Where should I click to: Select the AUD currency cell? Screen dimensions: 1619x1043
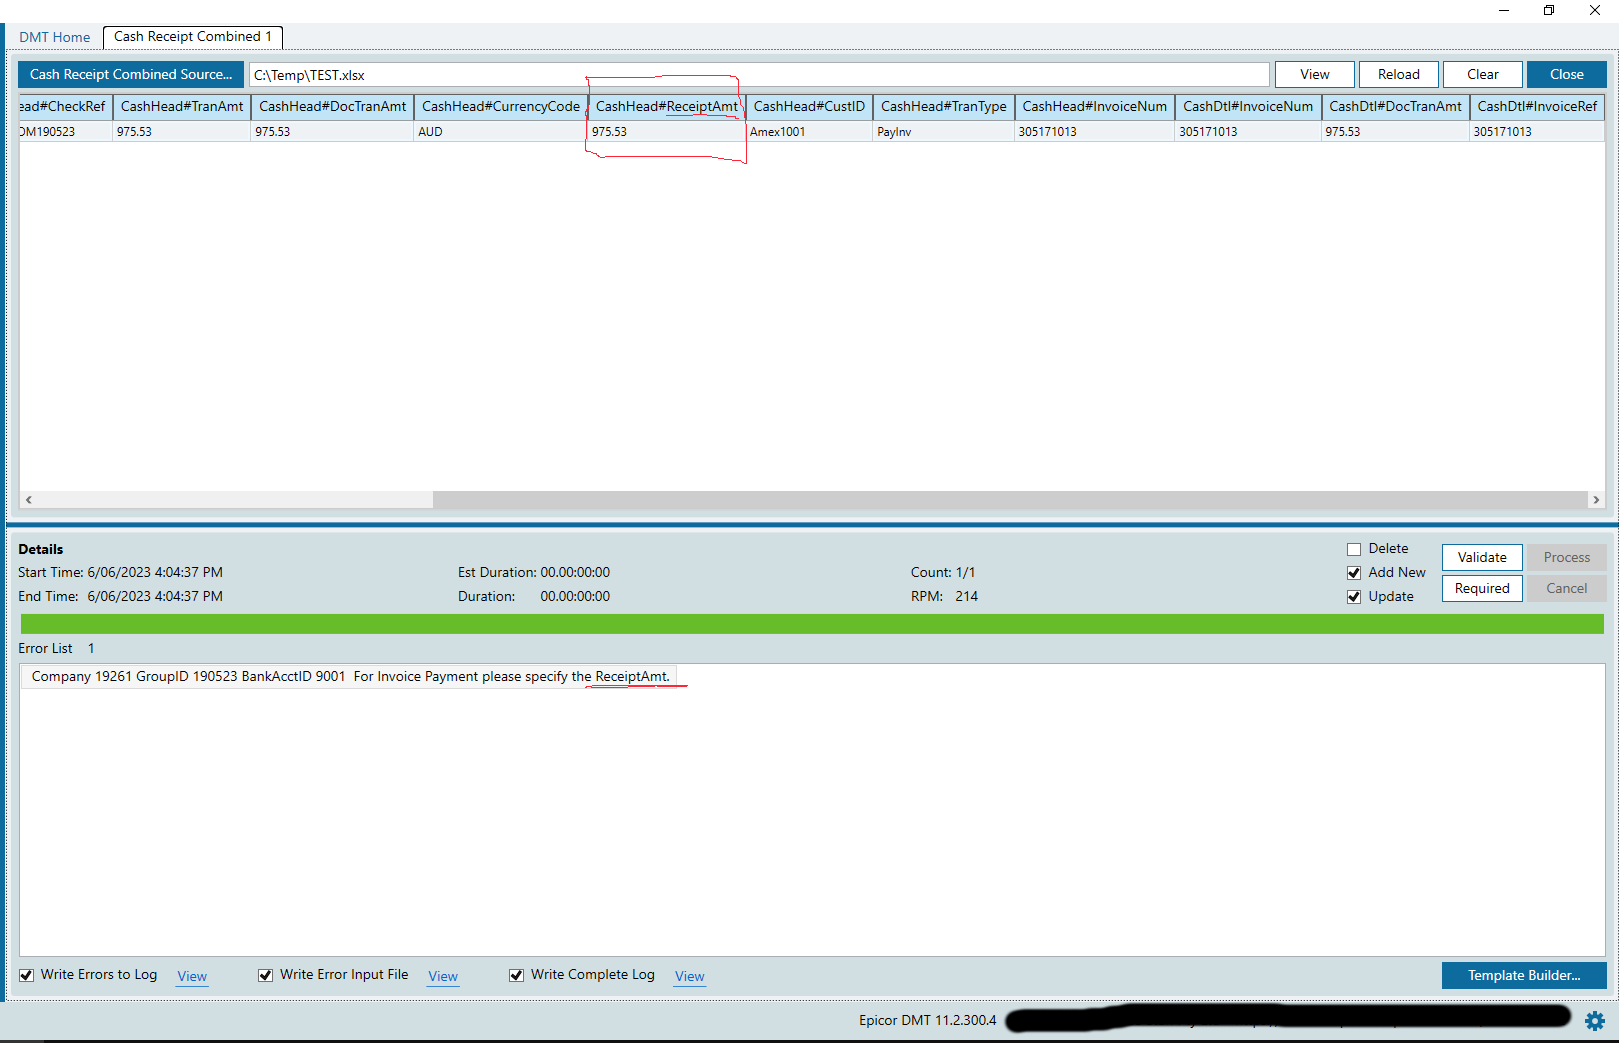coord(500,132)
